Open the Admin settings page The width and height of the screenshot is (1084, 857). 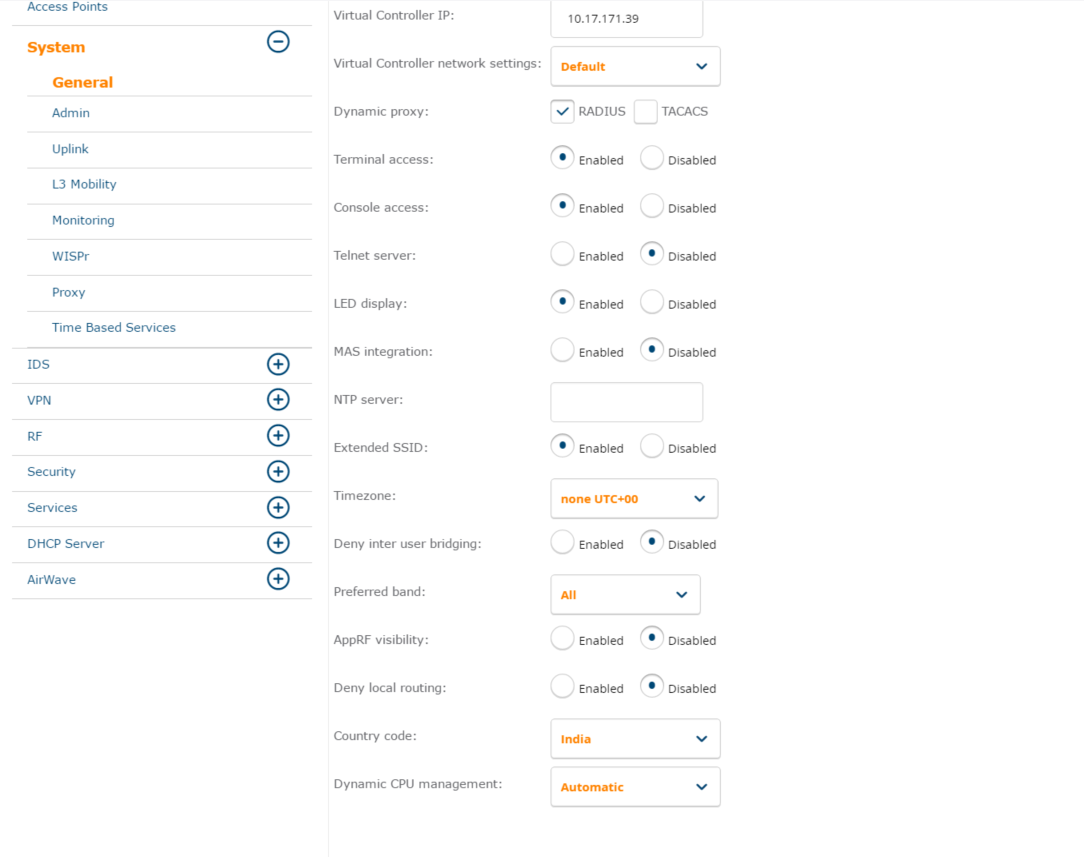pos(71,113)
